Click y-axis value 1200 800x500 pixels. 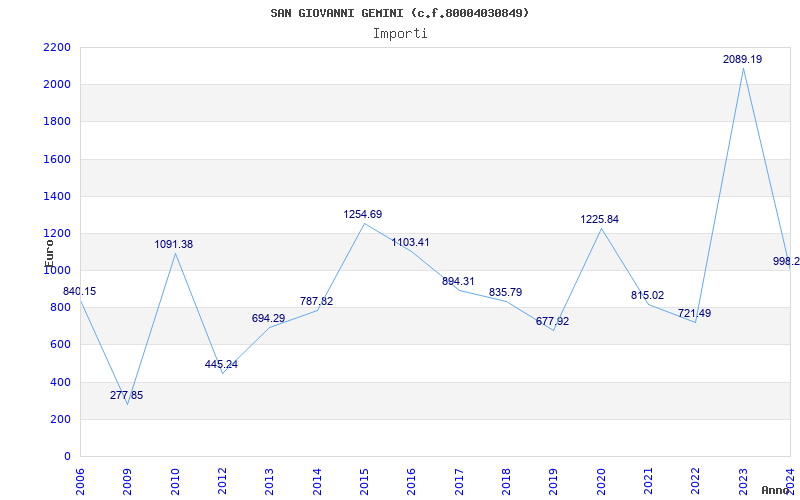(x=57, y=234)
